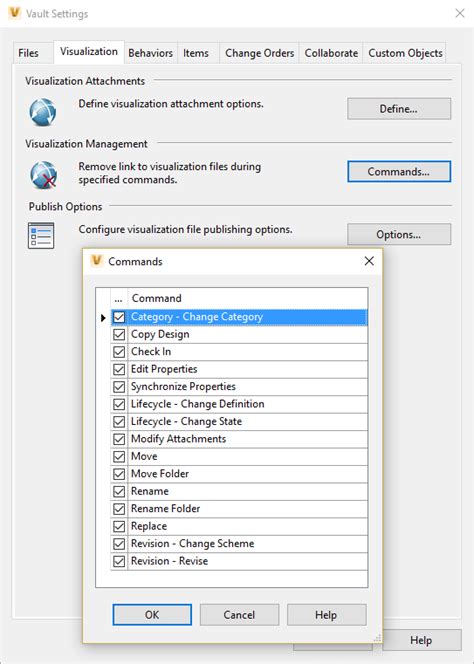Image resolution: width=474 pixels, height=664 pixels.
Task: Toggle the Check In checkbox
Action: pos(119,352)
